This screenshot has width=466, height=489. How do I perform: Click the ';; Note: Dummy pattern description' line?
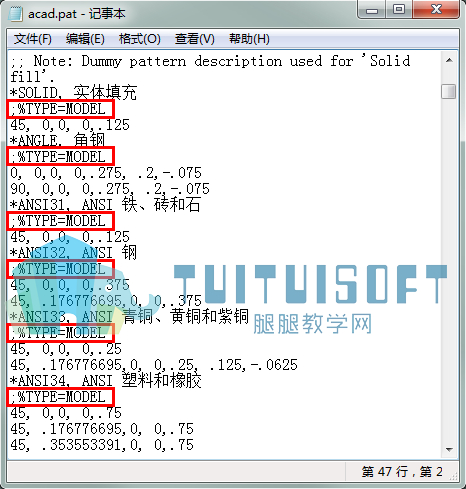pos(210,61)
